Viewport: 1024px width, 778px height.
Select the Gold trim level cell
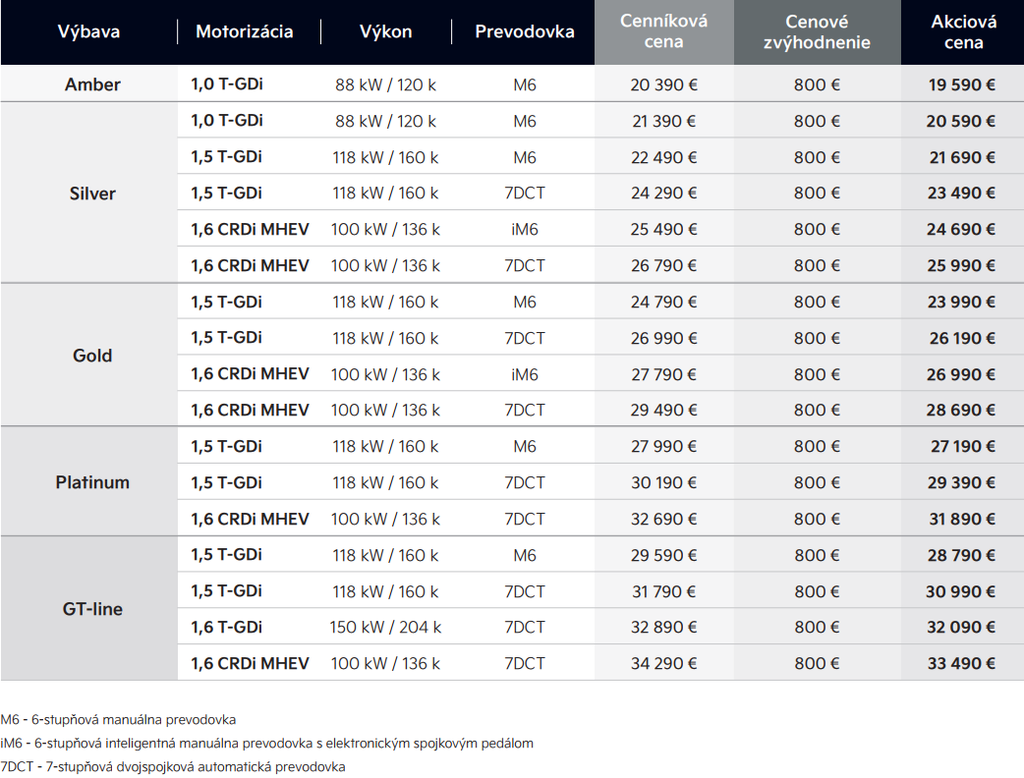coord(92,356)
